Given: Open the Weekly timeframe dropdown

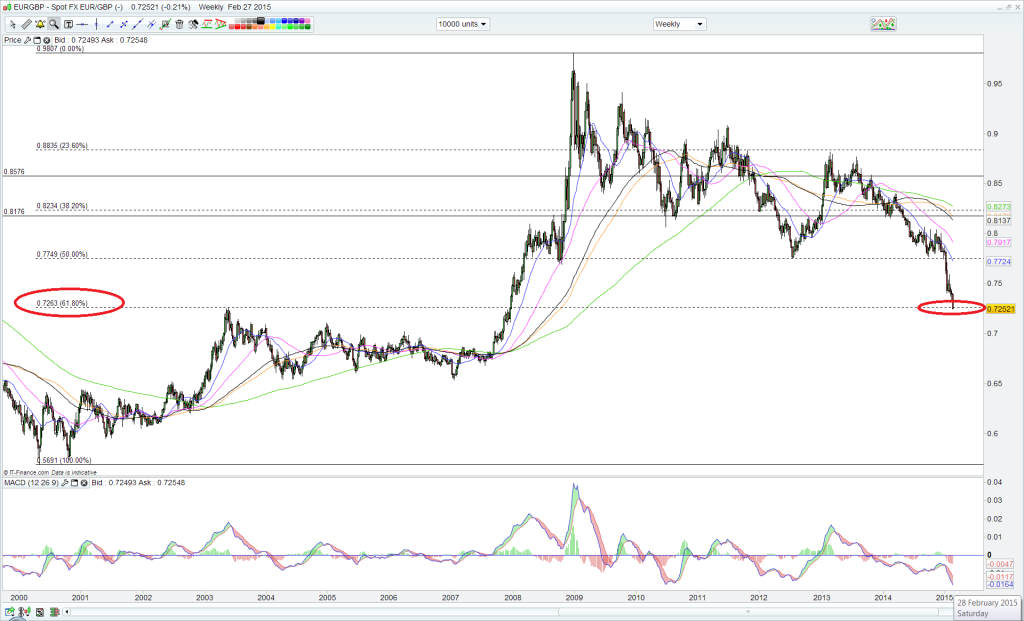Looking at the screenshot, I should pyautogui.click(x=679, y=24).
